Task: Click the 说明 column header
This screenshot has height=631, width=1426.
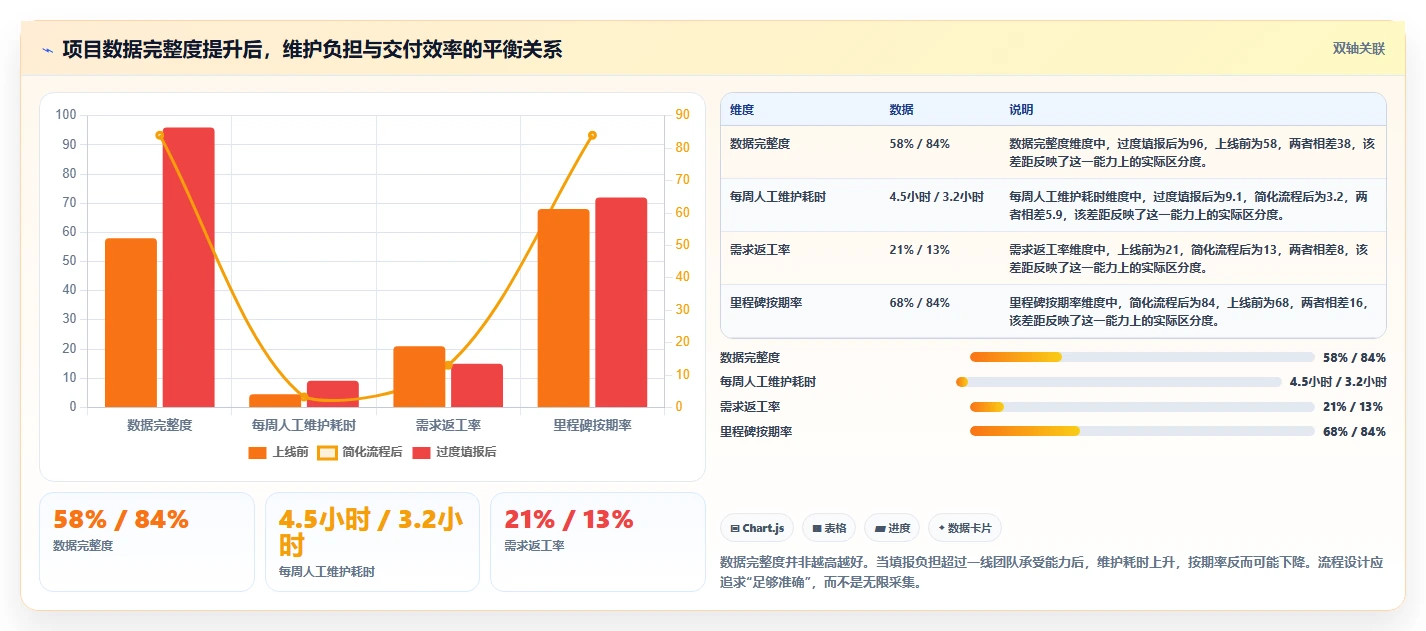Action: coord(1021,110)
